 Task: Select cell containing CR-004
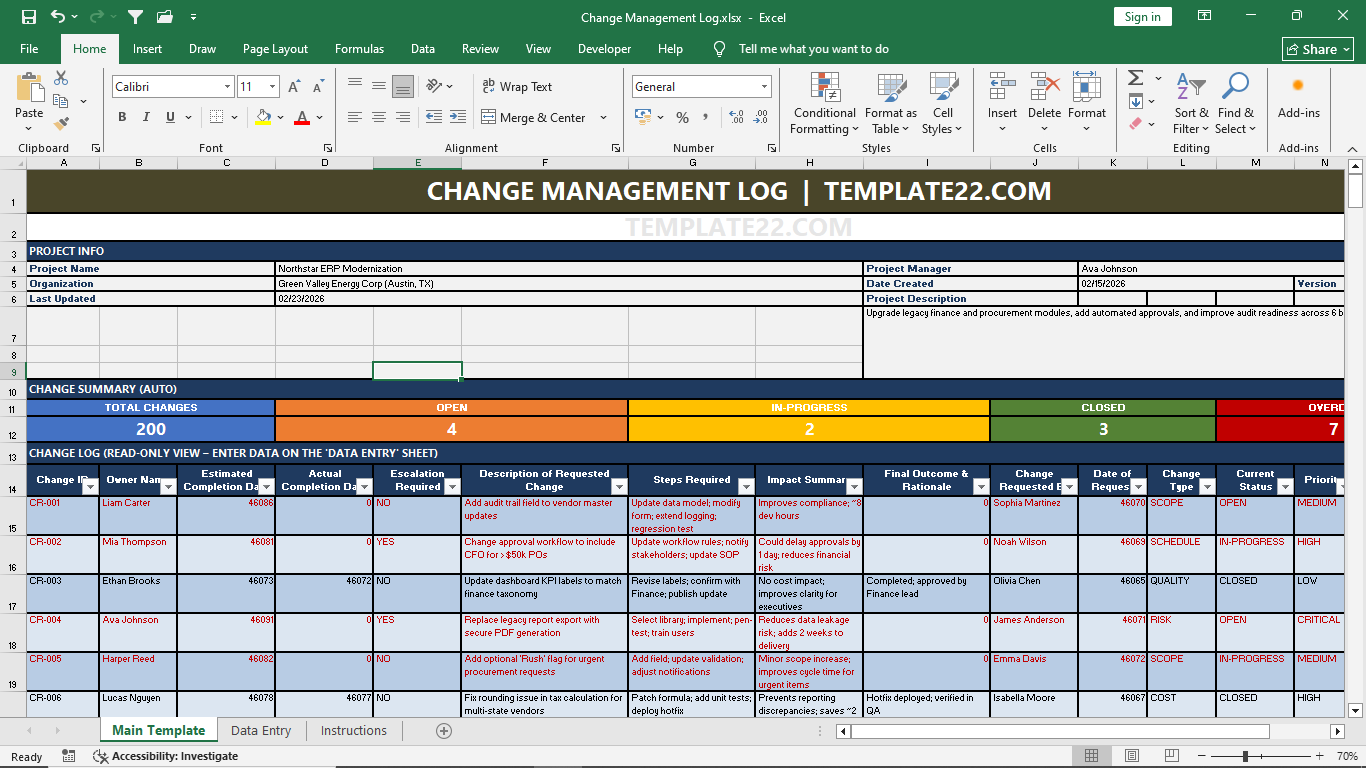63,633
